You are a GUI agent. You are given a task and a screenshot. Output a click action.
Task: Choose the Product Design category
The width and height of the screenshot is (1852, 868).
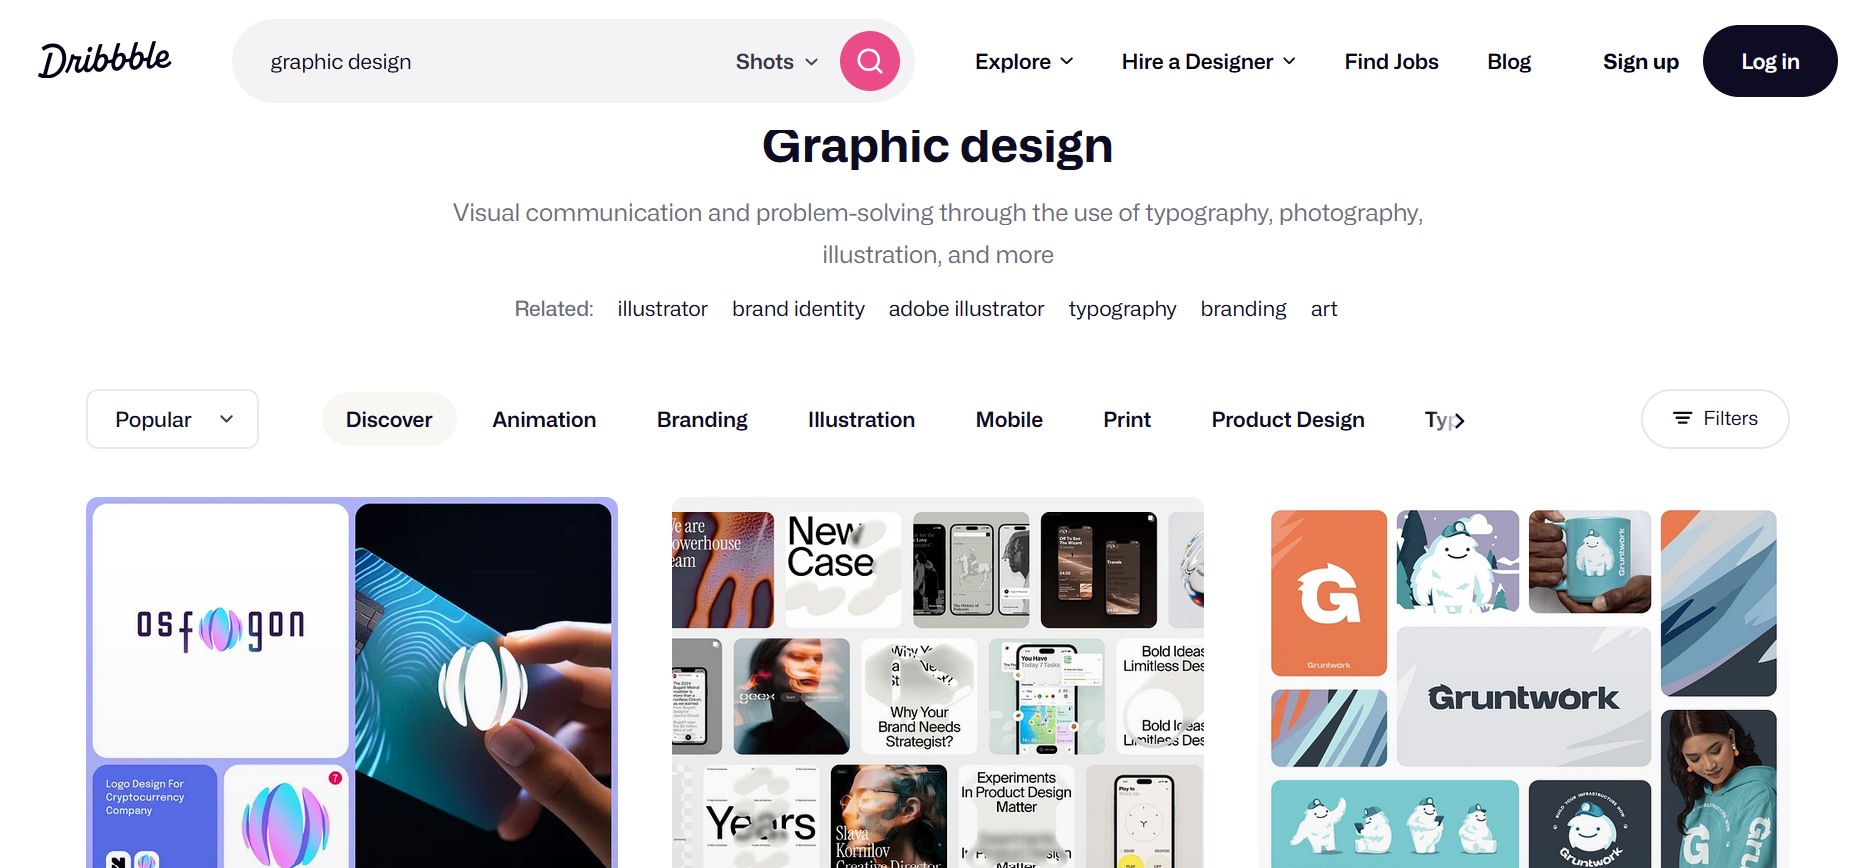tap(1288, 420)
